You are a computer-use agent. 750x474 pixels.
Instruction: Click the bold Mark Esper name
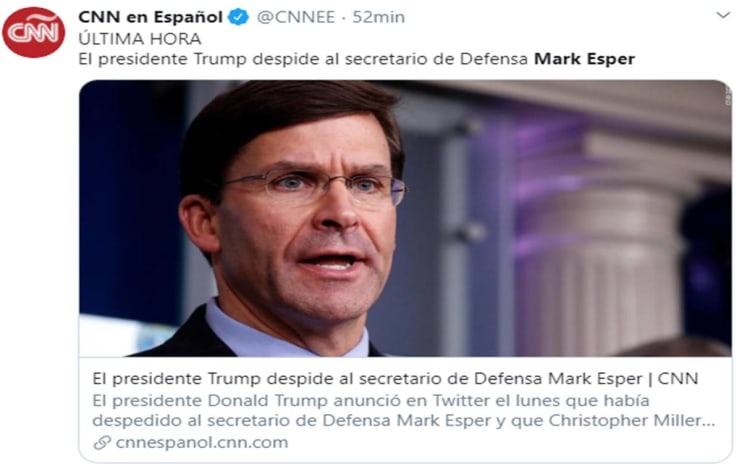pyautogui.click(x=584, y=59)
